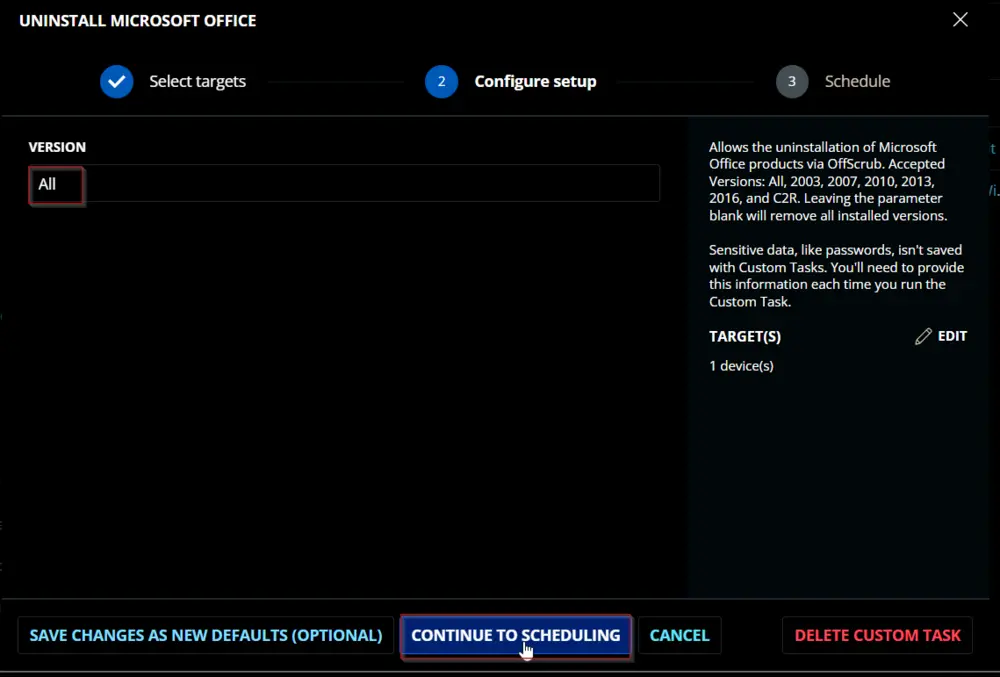Click the Uninstall Microsoft Office title
Viewport: 1000px width, 677px height.
point(138,20)
